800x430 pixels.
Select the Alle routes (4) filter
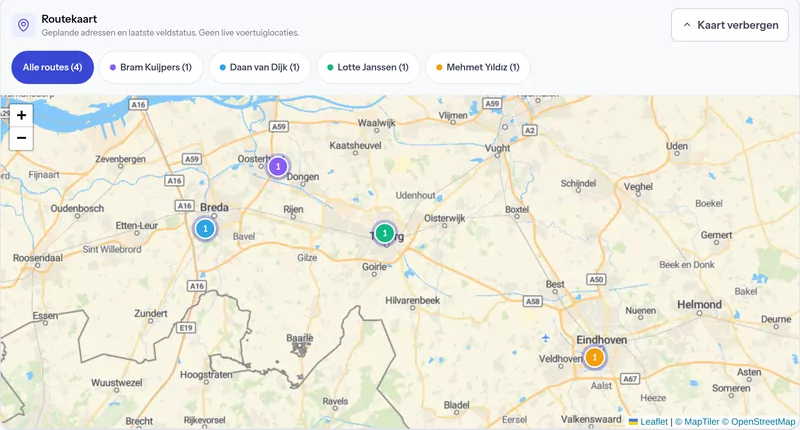pos(53,67)
